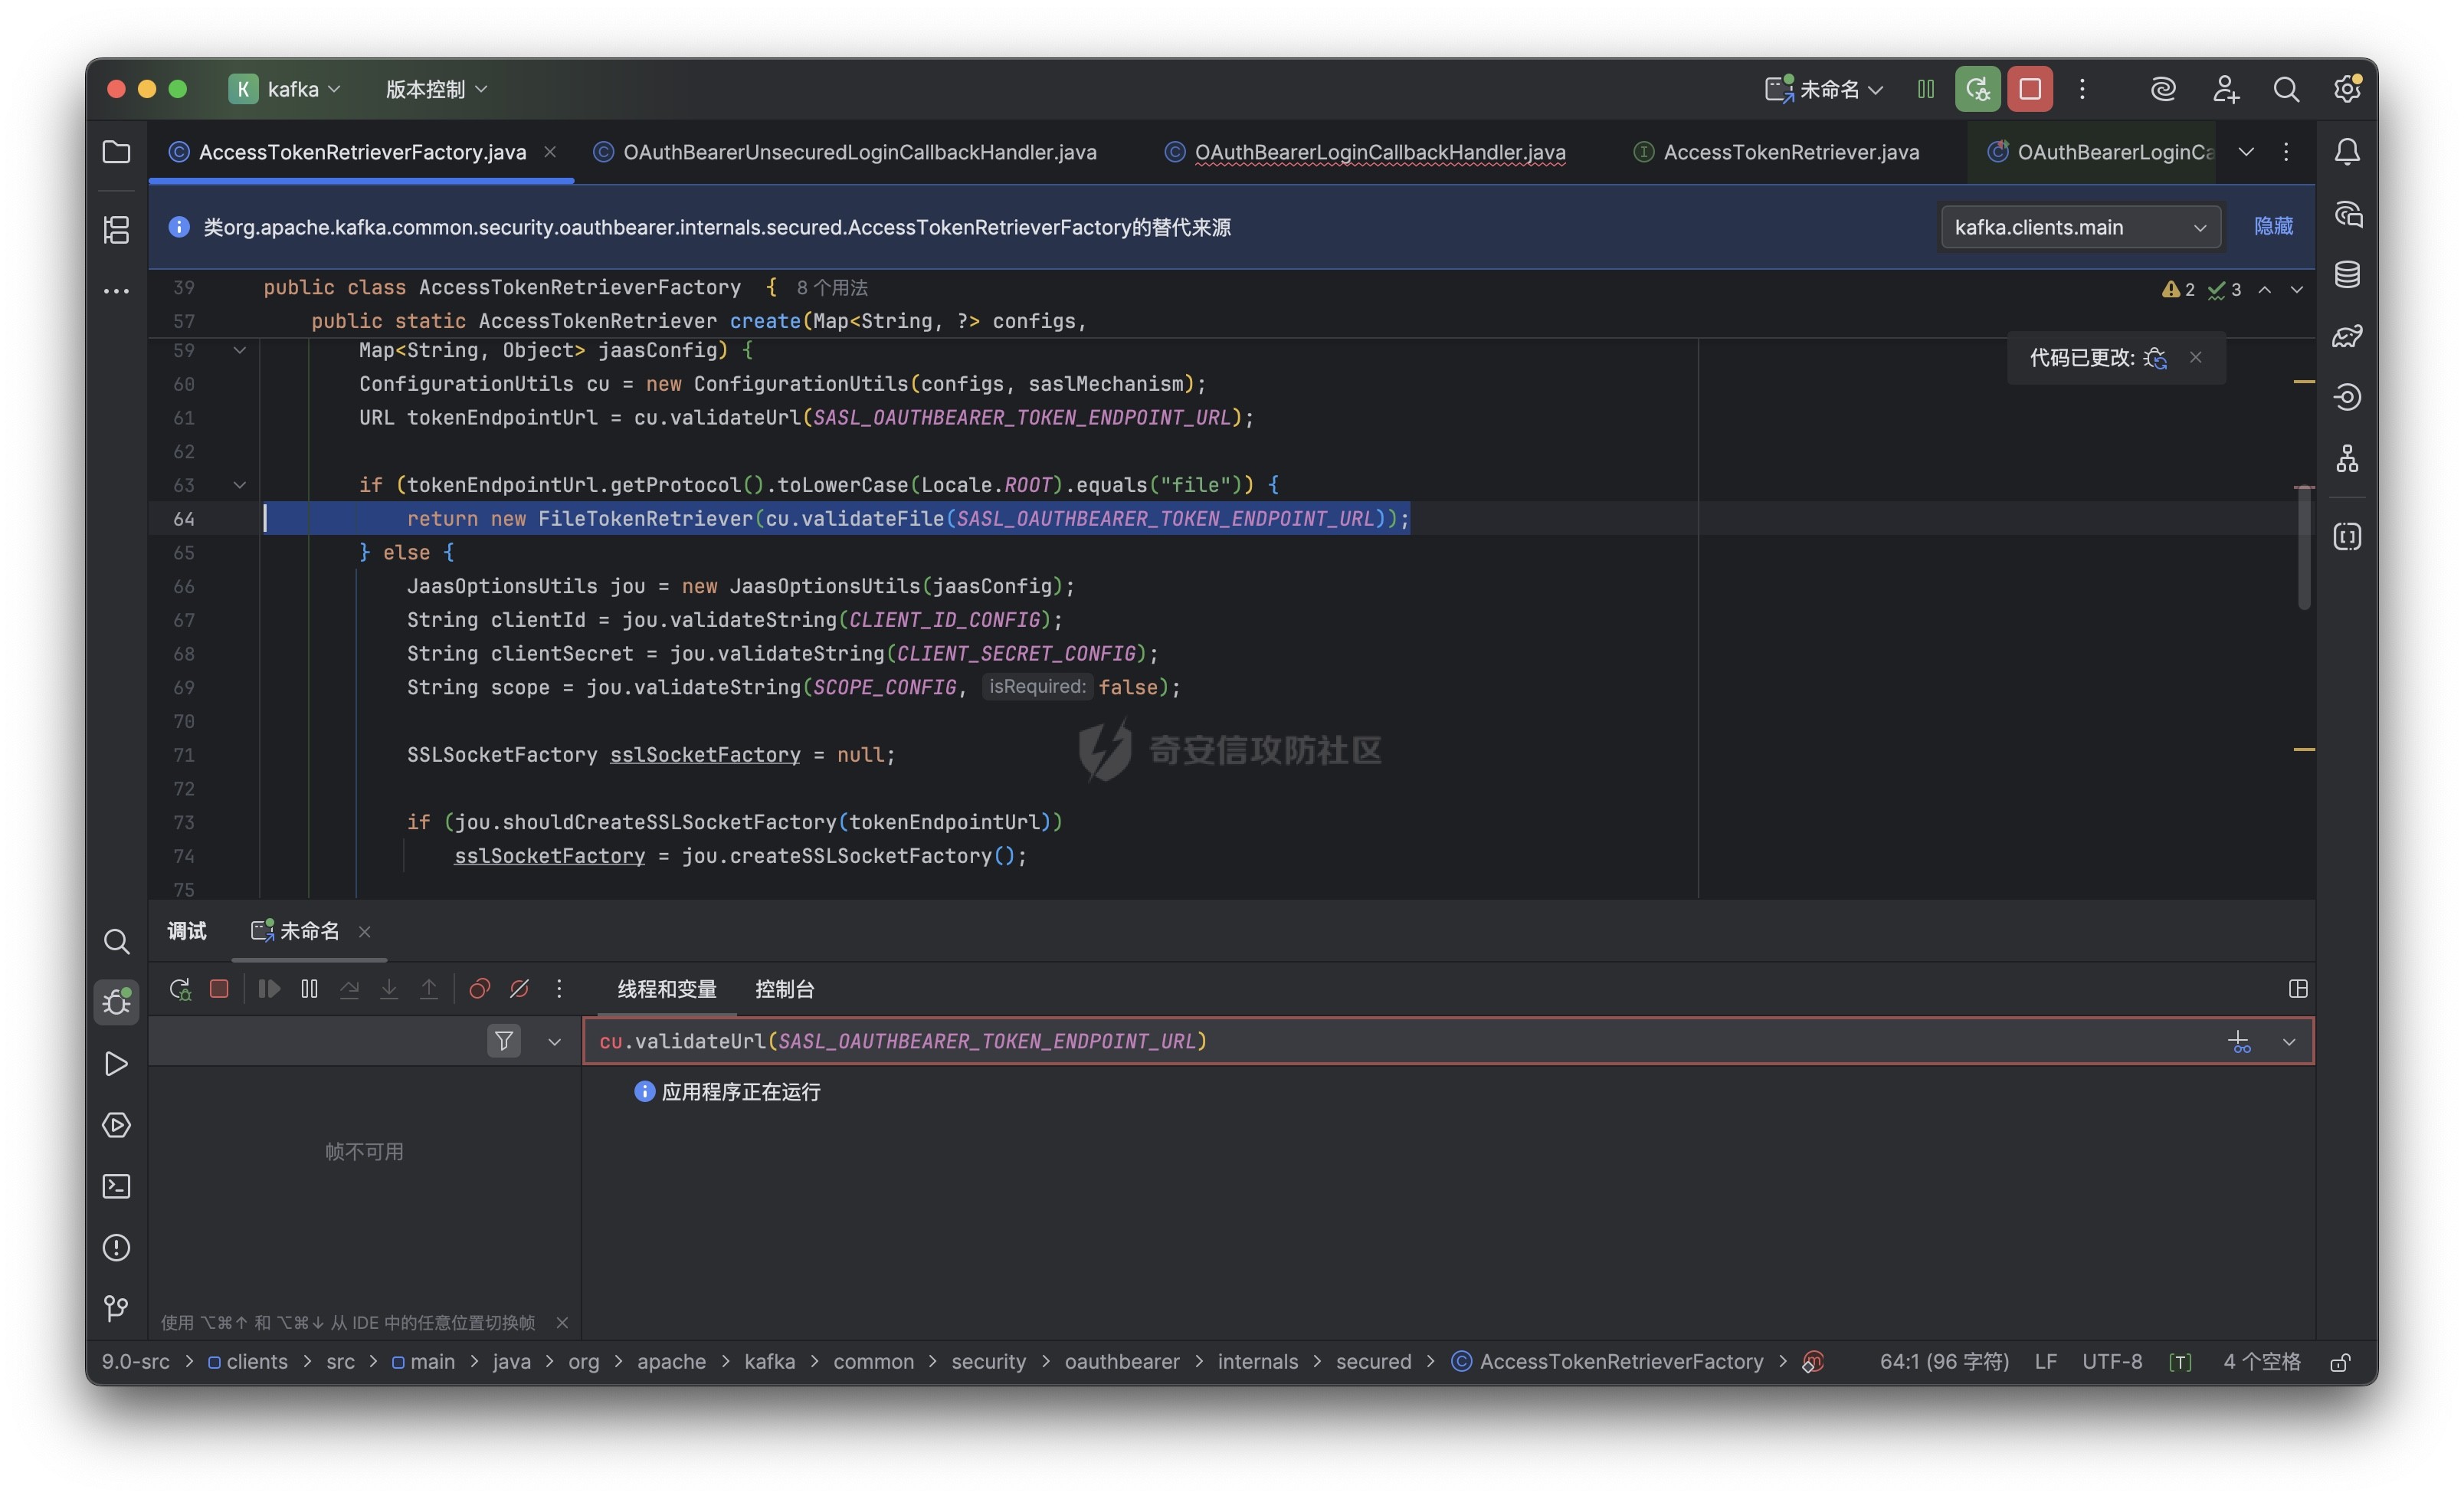Step over in debug toolbar
The image size is (2464, 1499).
pos(349,988)
